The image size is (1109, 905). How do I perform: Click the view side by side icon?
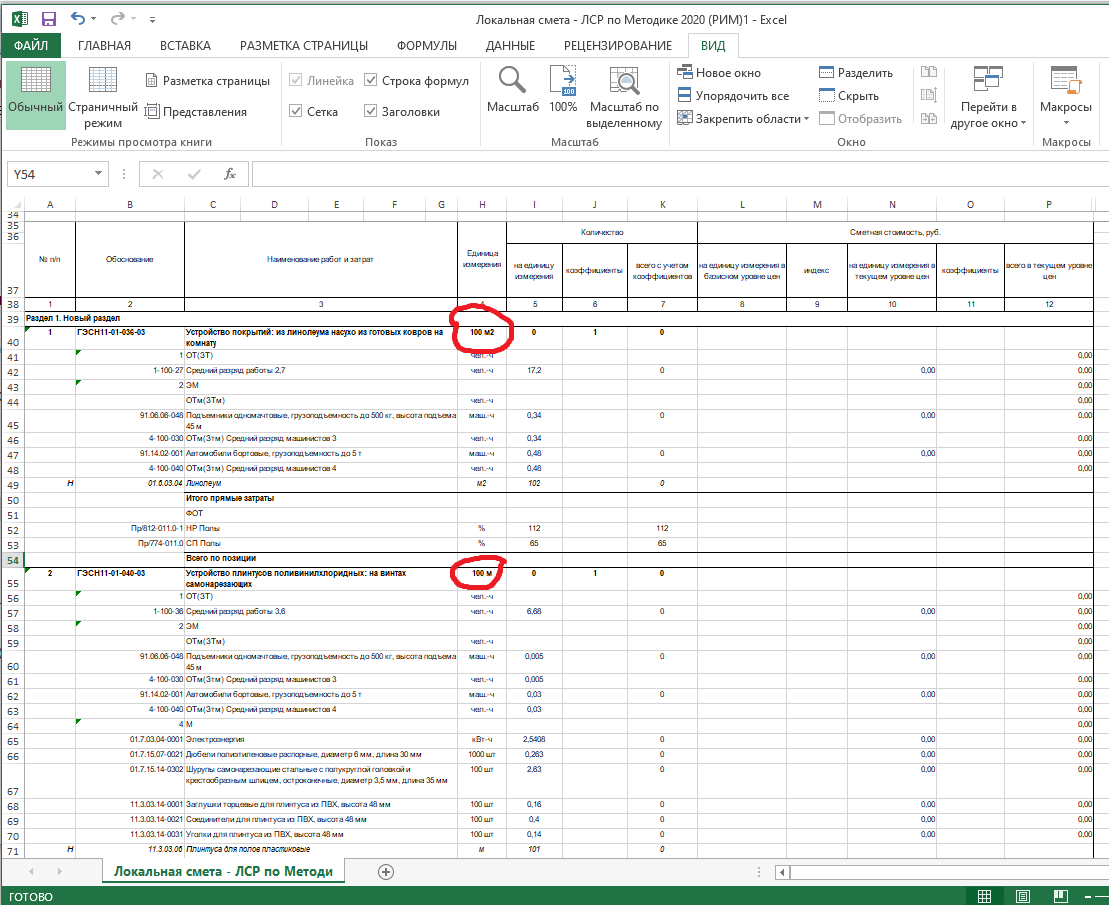pos(929,72)
